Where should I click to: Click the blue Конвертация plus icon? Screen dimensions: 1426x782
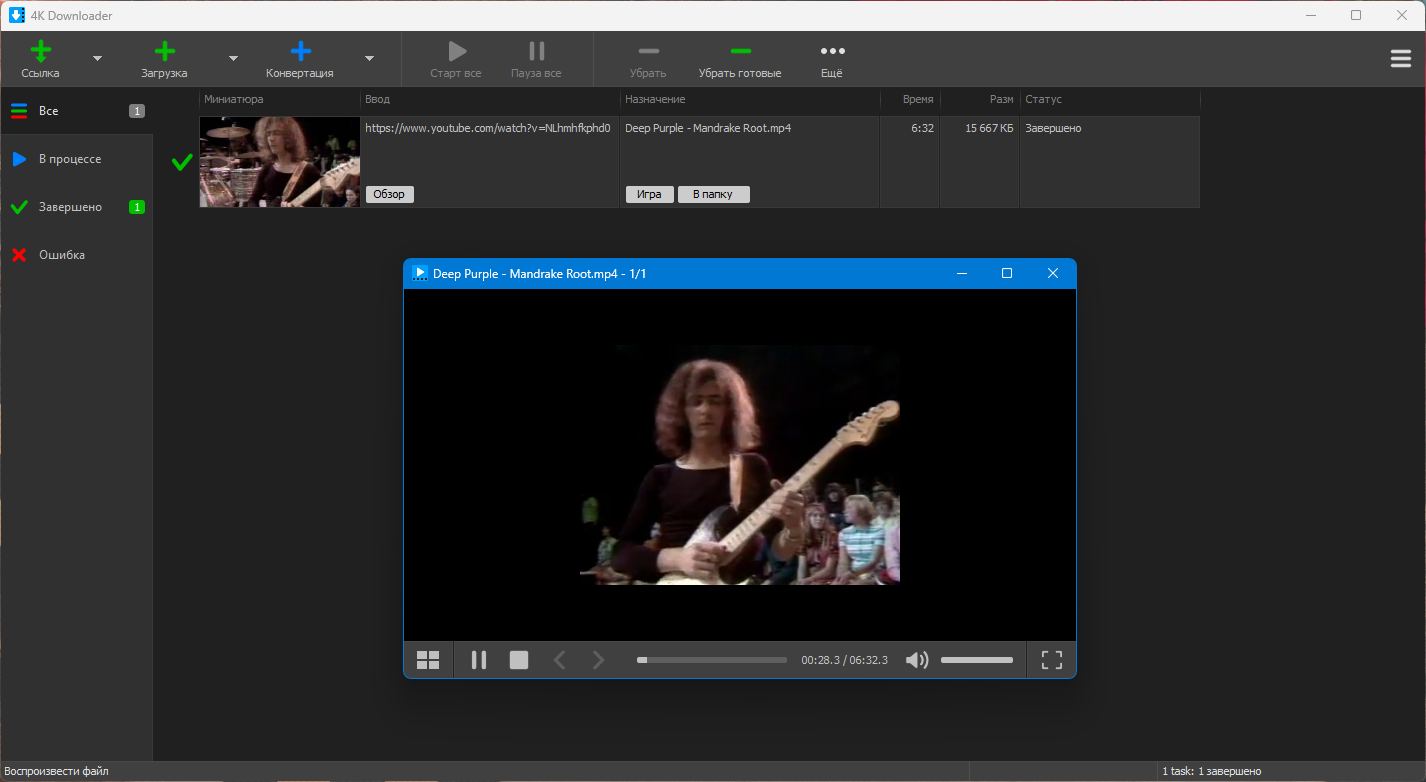(300, 51)
